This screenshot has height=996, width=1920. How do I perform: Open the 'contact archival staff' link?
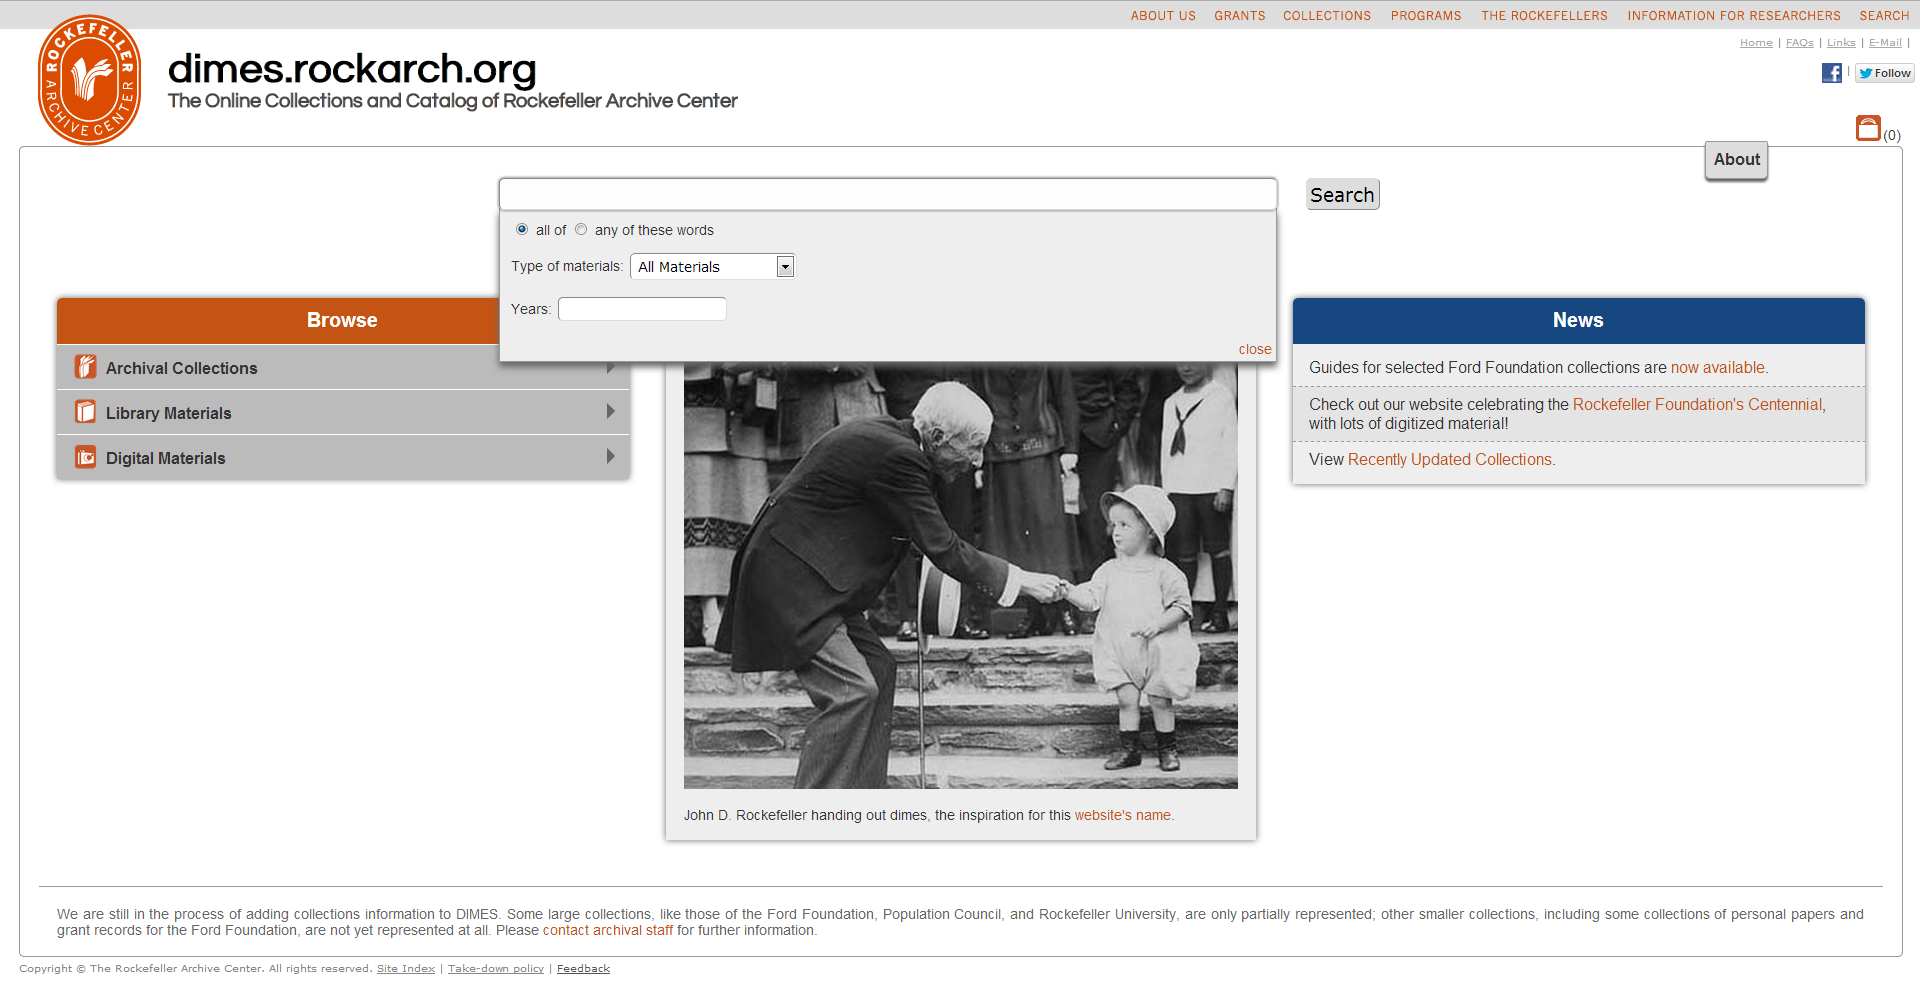coord(608,930)
